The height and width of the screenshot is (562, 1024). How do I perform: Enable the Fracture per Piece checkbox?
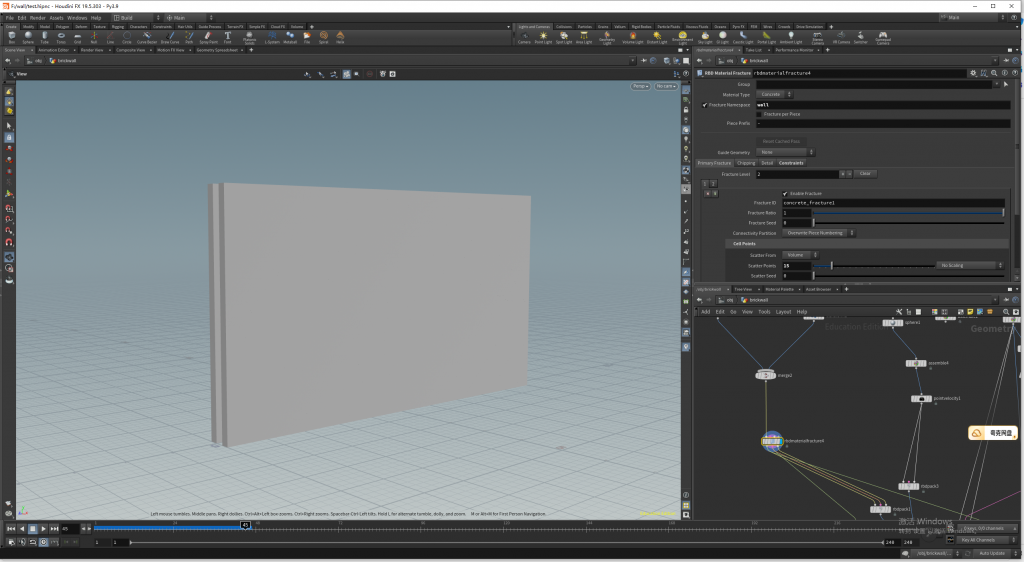click(759, 114)
